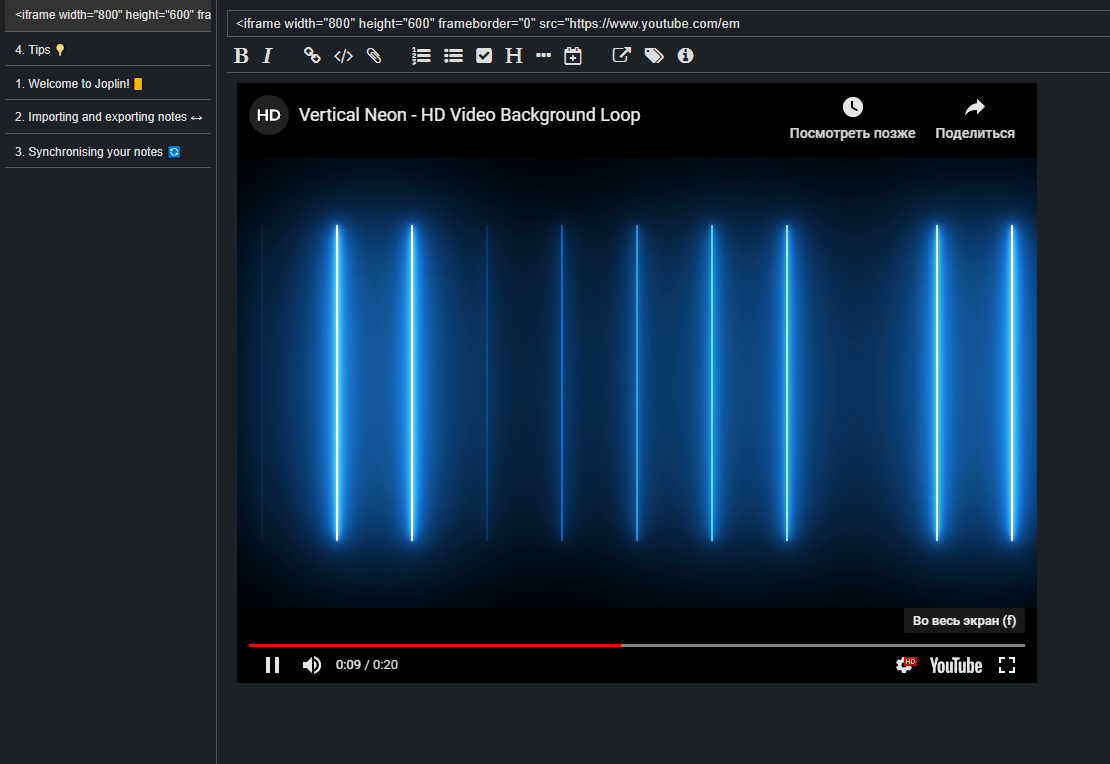1110x764 pixels.
Task: Toggle bold formatting in editor toolbar
Action: point(241,56)
